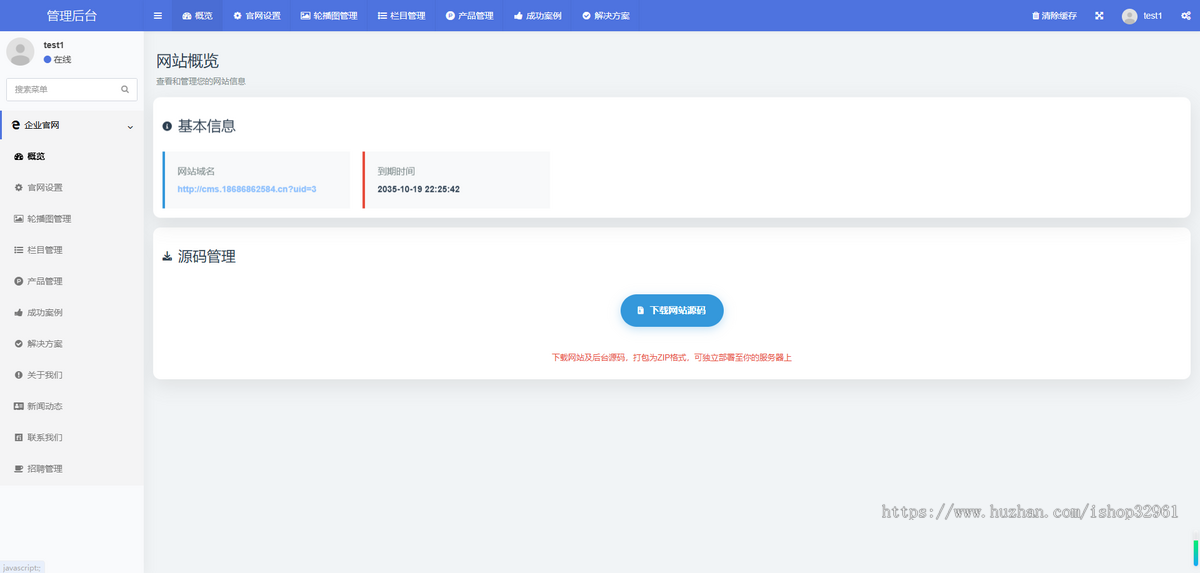Click the 管理后台 logo title

click(x=72, y=16)
